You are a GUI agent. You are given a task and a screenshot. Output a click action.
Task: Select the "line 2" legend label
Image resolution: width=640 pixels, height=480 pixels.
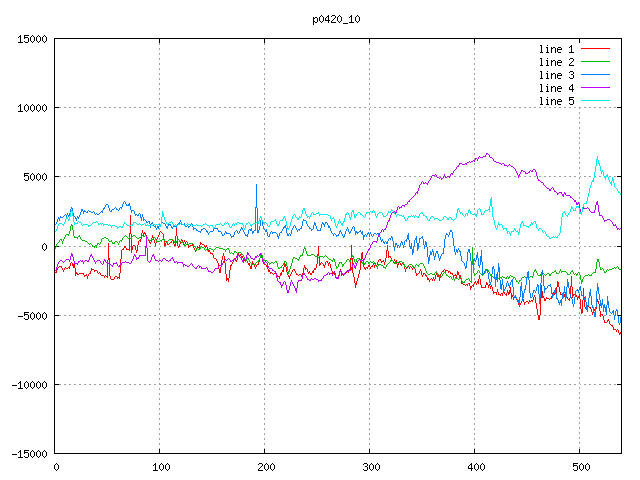[557, 62]
